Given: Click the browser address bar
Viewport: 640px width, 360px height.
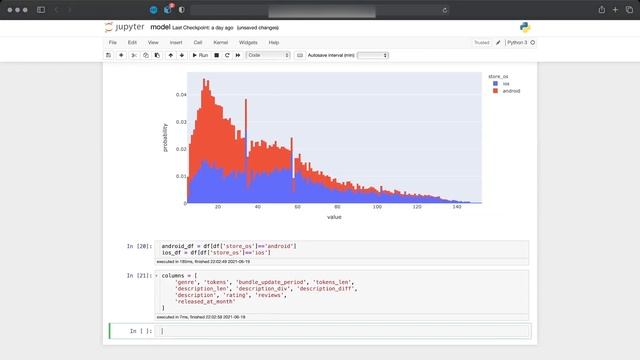Looking at the screenshot, I should [x=320, y=10].
